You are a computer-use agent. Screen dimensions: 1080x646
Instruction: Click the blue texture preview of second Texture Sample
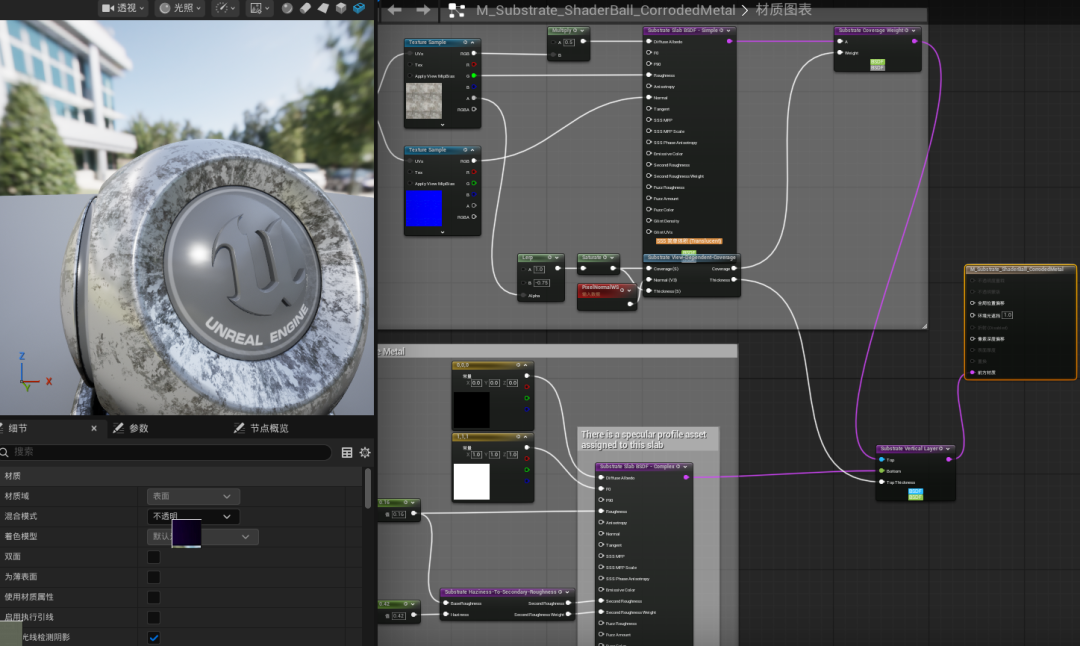pyautogui.click(x=424, y=209)
